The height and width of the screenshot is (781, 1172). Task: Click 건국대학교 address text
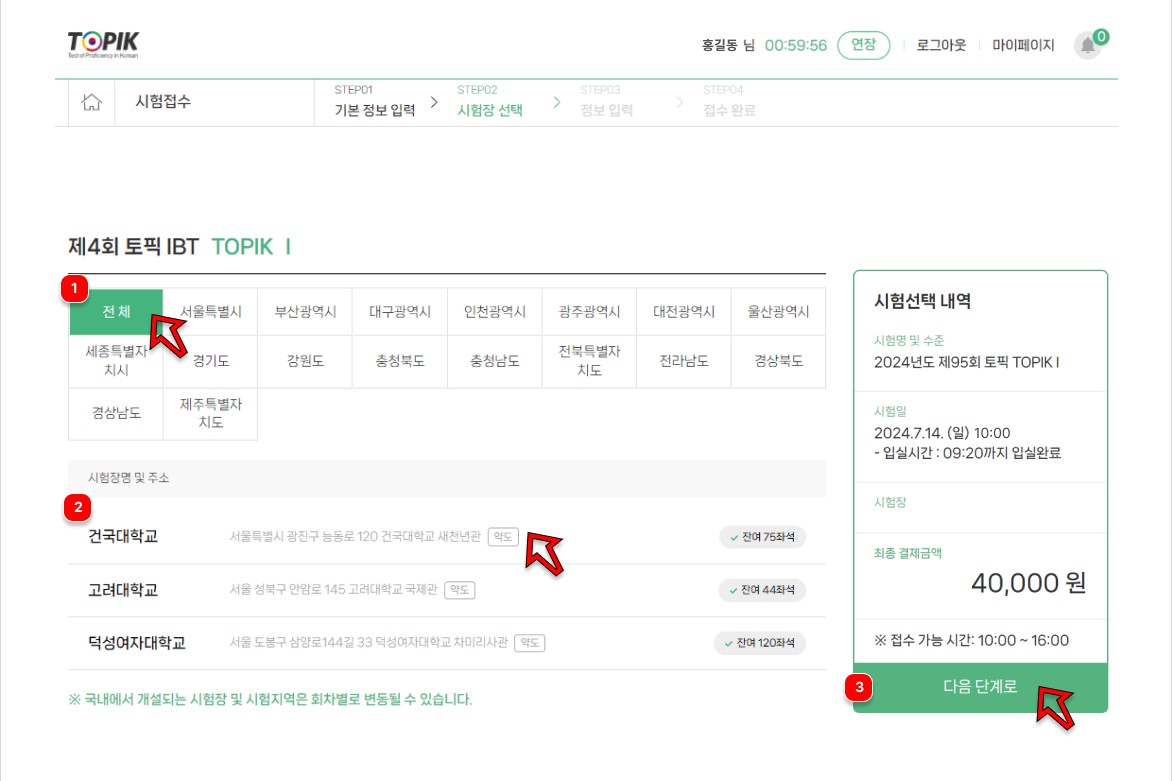pyautogui.click(x=355, y=537)
